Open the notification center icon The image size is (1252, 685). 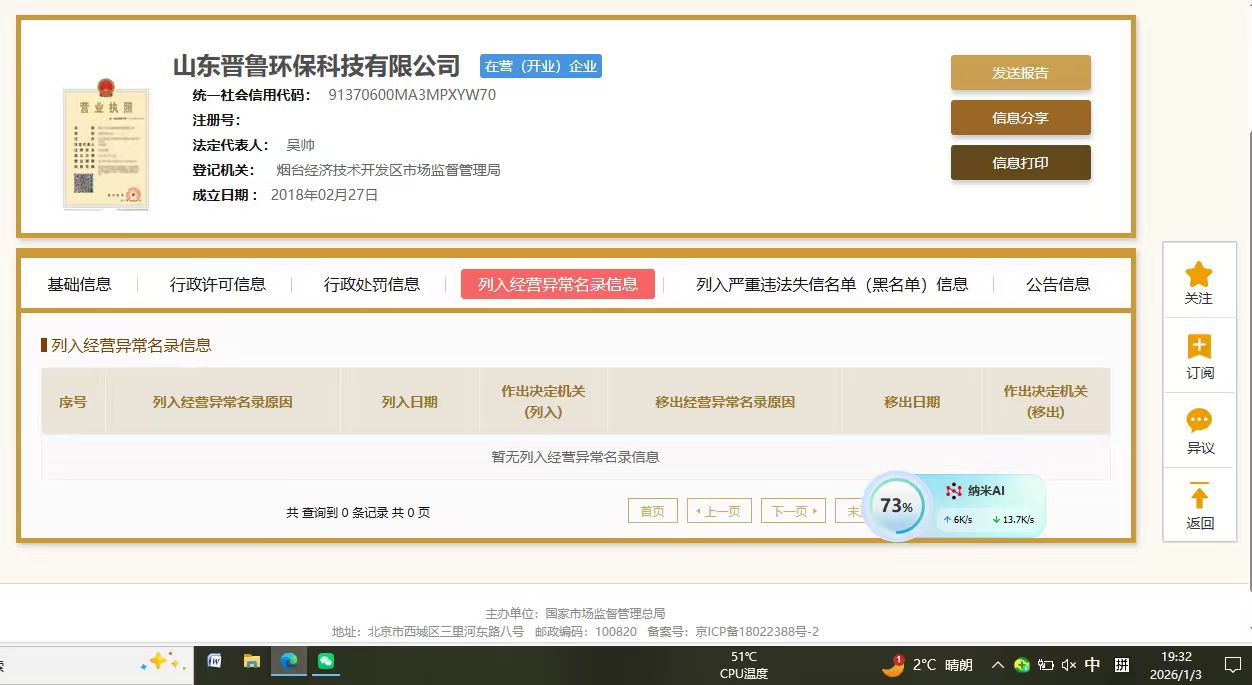pyautogui.click(x=1233, y=665)
